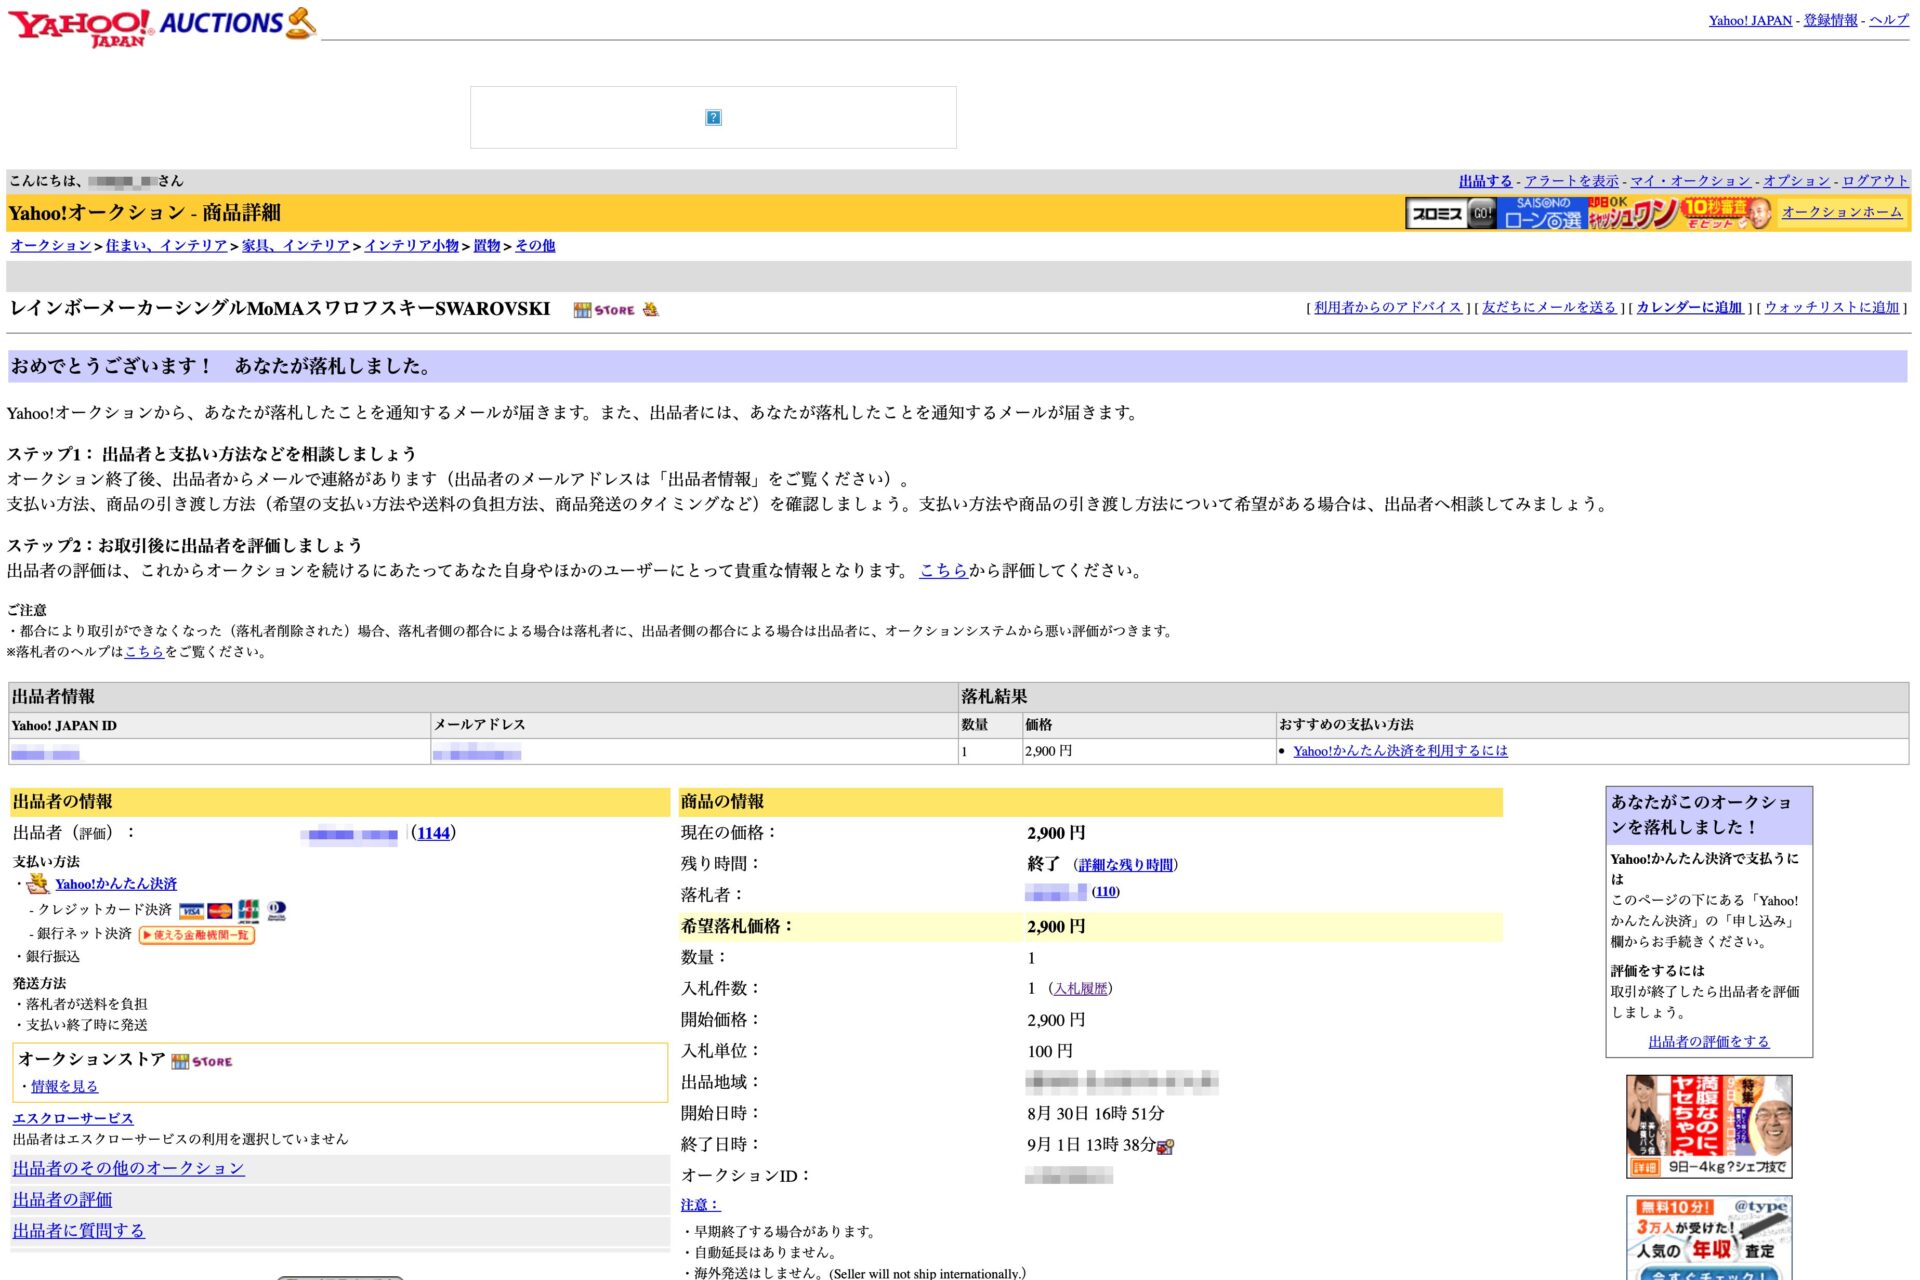Open the 詳細な残り時間 link
Screen dimensions: 1920x1280
(1125, 865)
